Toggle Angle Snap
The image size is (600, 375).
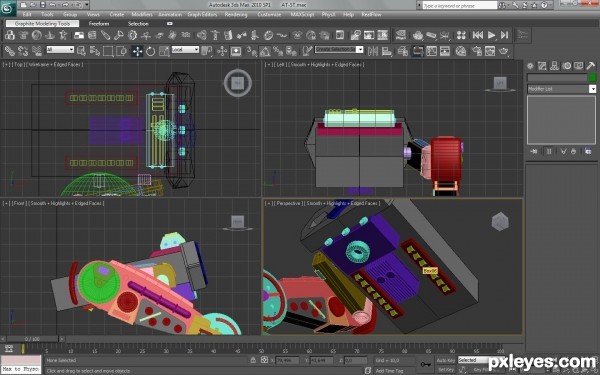tap(265, 51)
